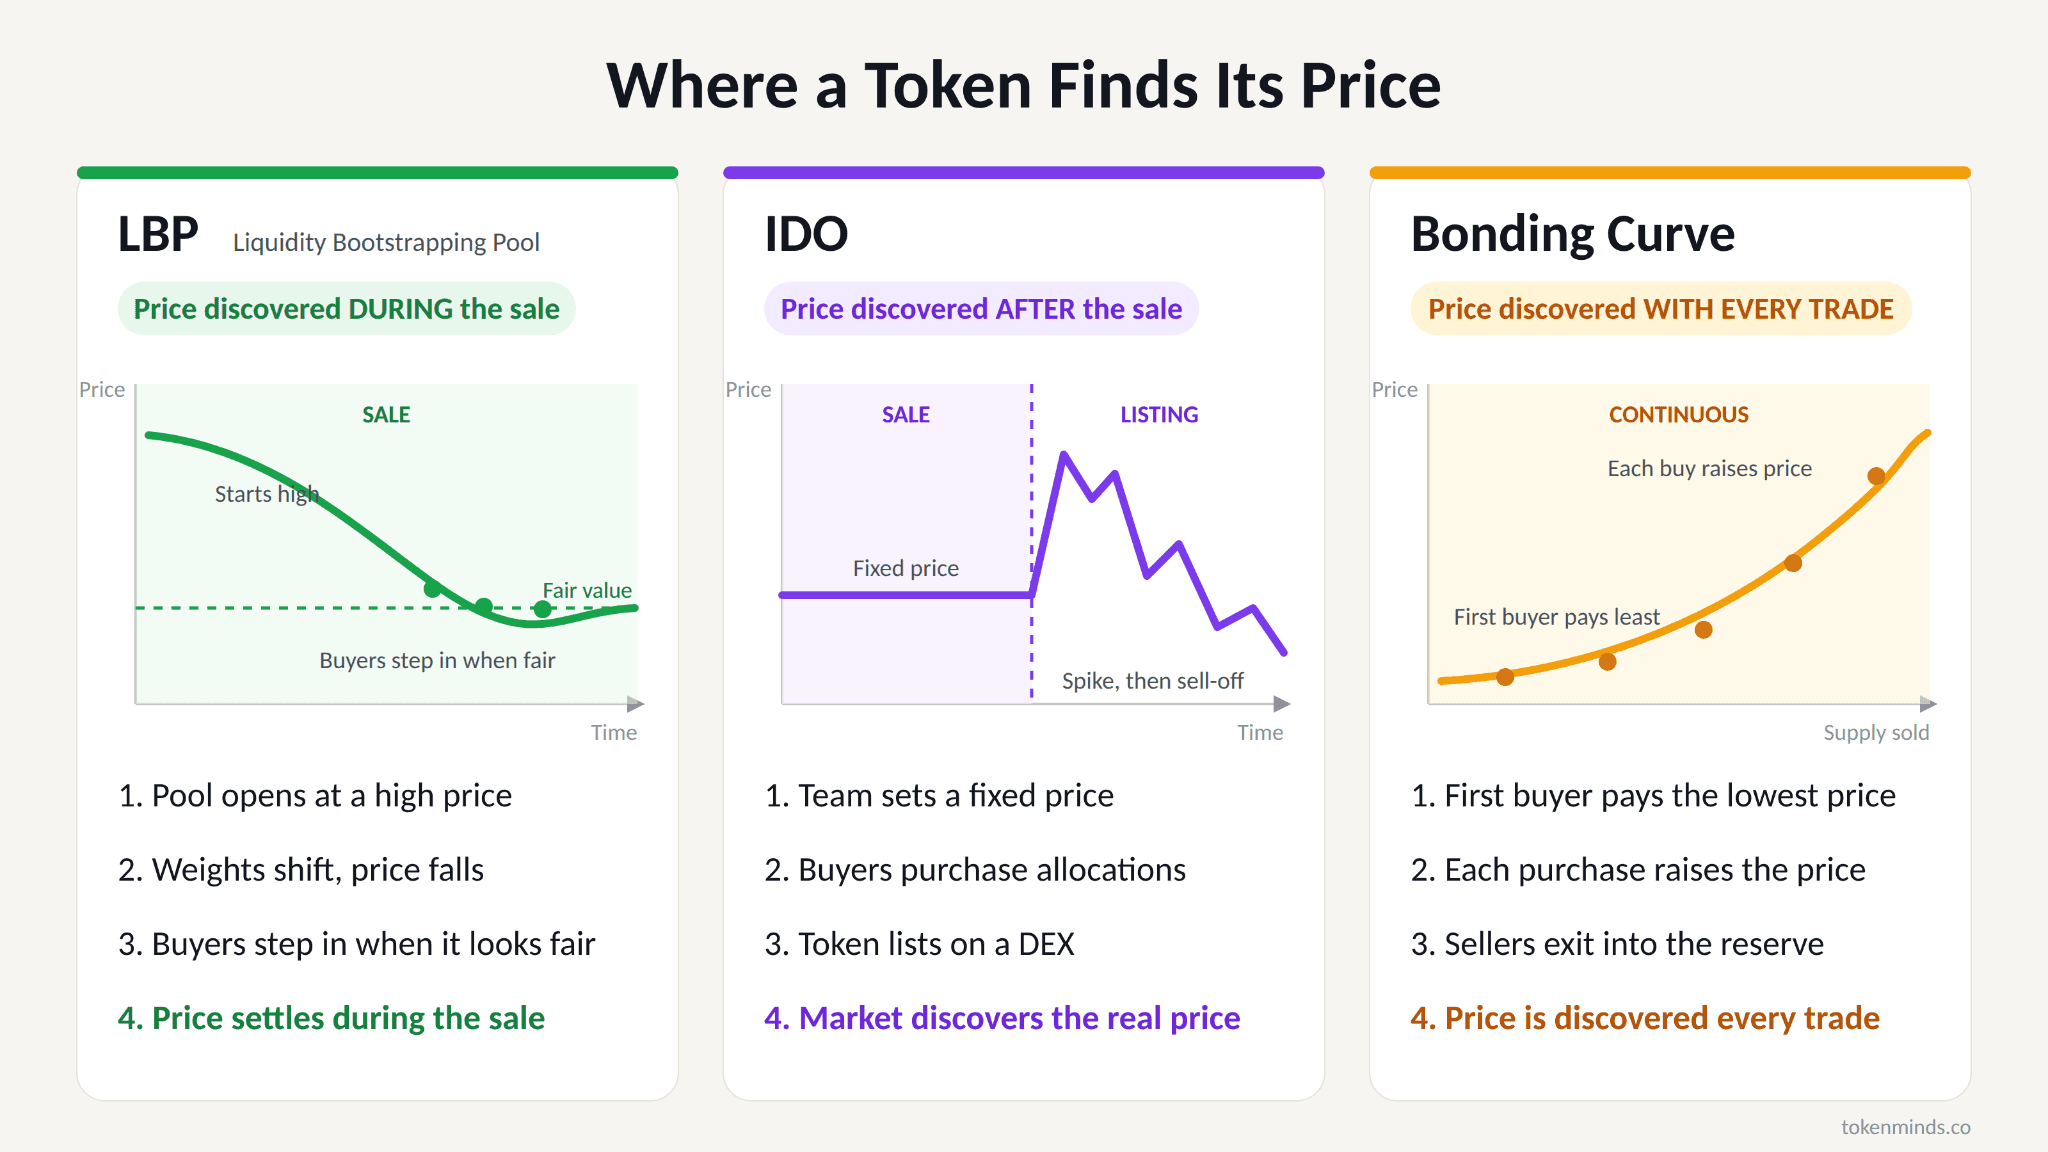Click the CONTINUOUS heading in the bonding curve chart
Screen dimensions: 2048x1152
[1678, 414]
